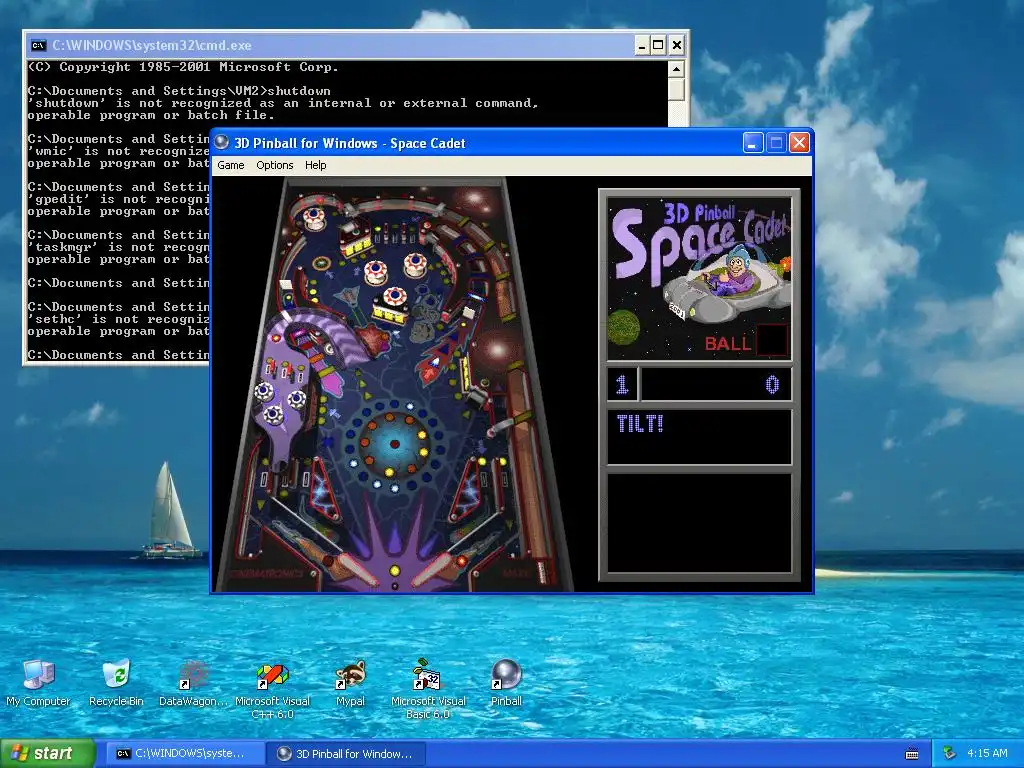Close the cmd.exe window
The width and height of the screenshot is (1024, 768).
coord(677,45)
